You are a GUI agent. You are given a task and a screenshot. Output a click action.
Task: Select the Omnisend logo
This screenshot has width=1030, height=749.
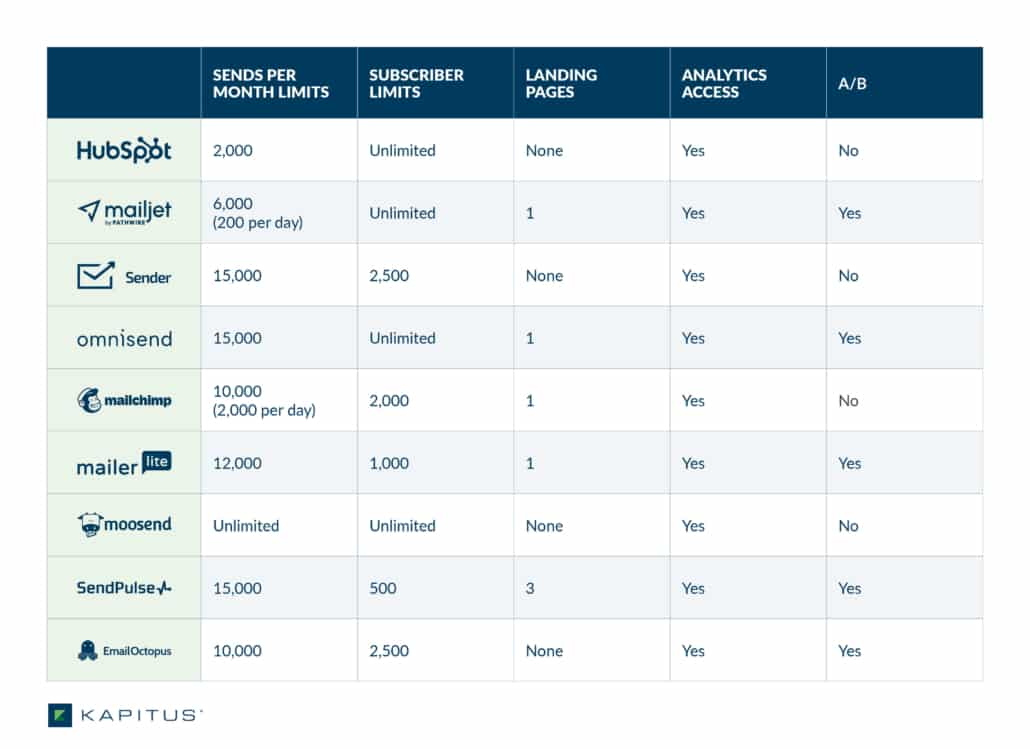124,338
